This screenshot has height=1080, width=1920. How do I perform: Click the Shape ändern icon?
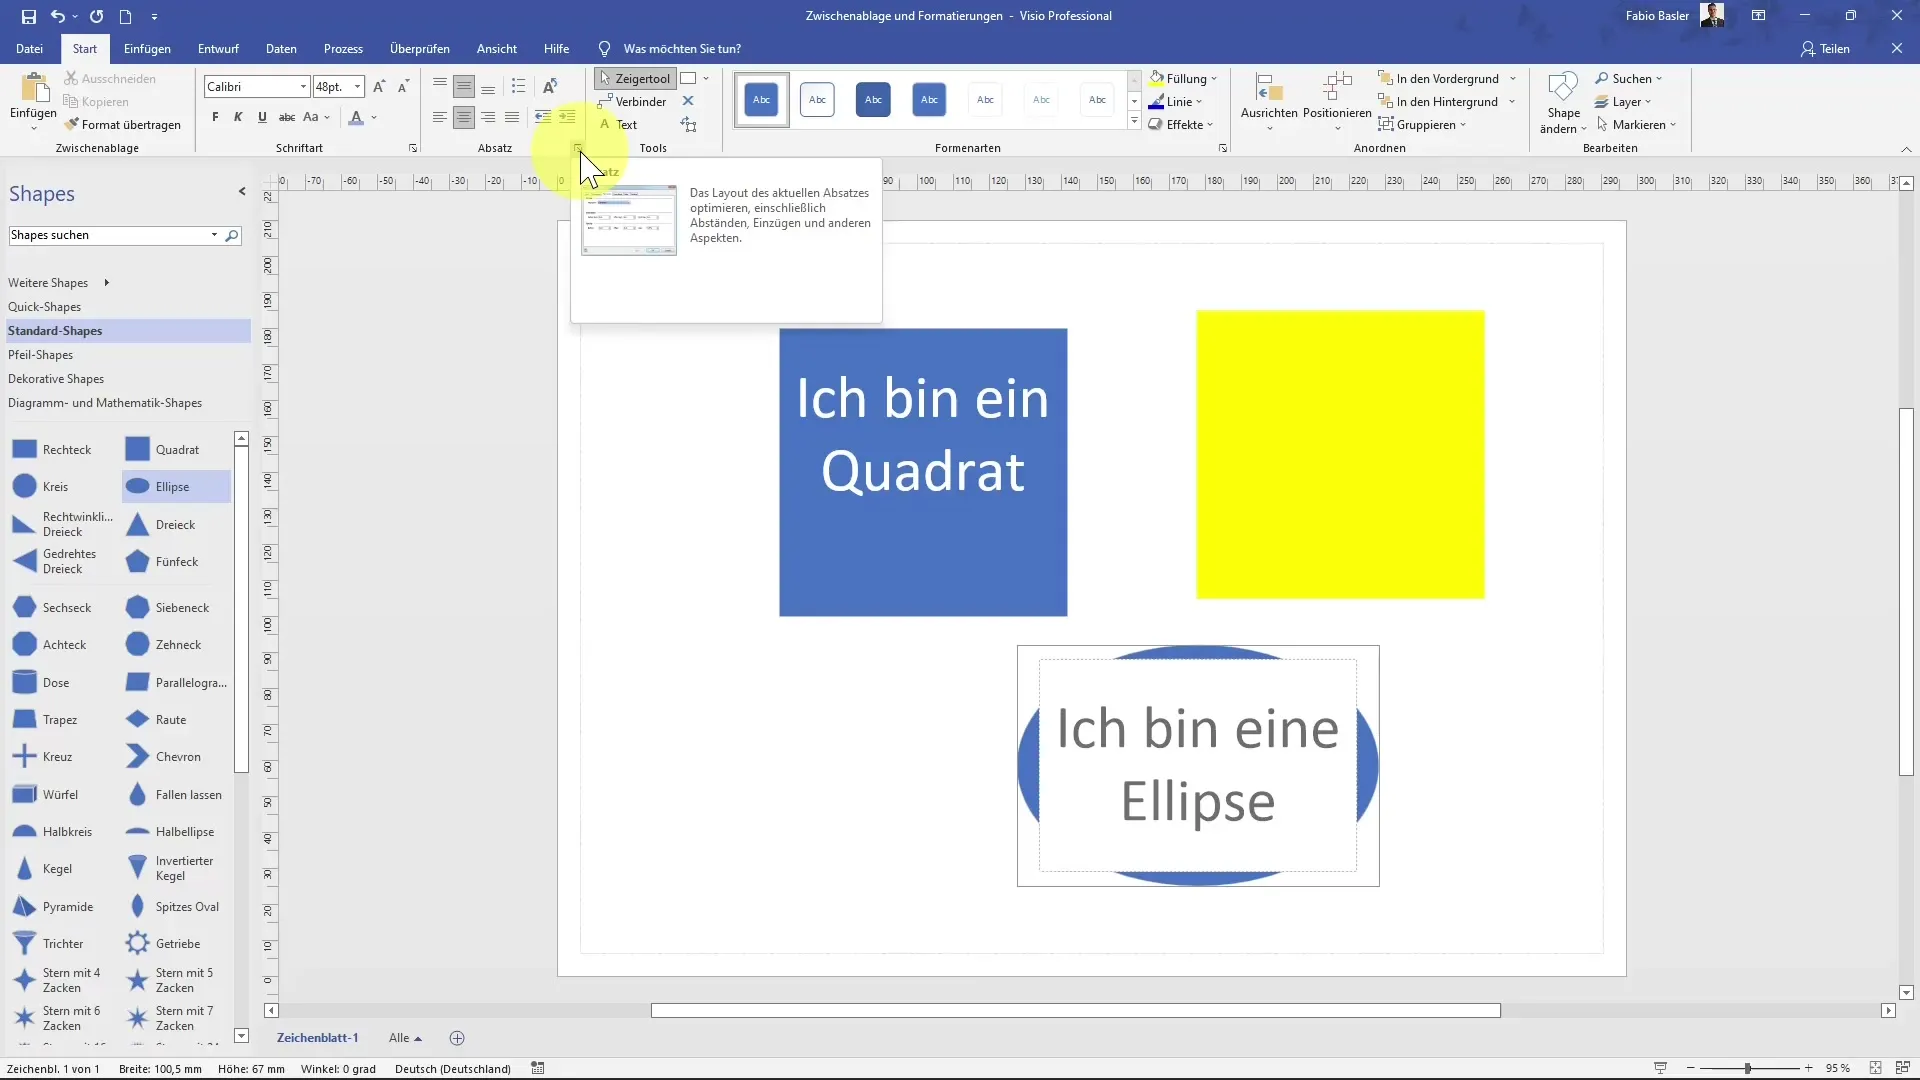[1563, 88]
